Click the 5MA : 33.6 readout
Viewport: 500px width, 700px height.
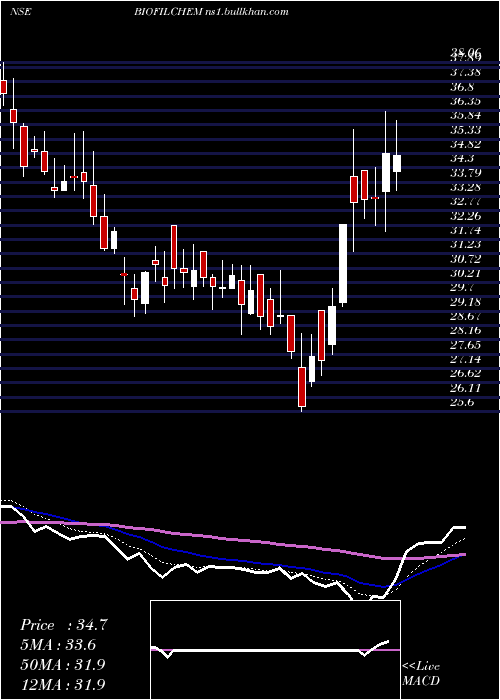tap(58, 645)
